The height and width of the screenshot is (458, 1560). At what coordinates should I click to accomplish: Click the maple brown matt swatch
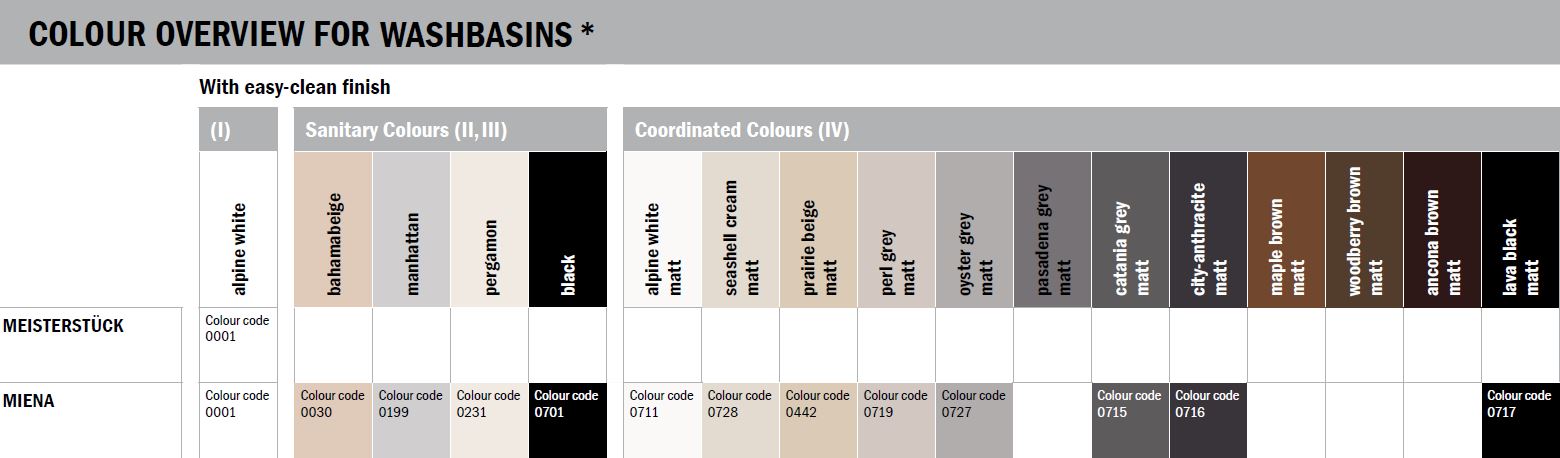tap(1286, 229)
